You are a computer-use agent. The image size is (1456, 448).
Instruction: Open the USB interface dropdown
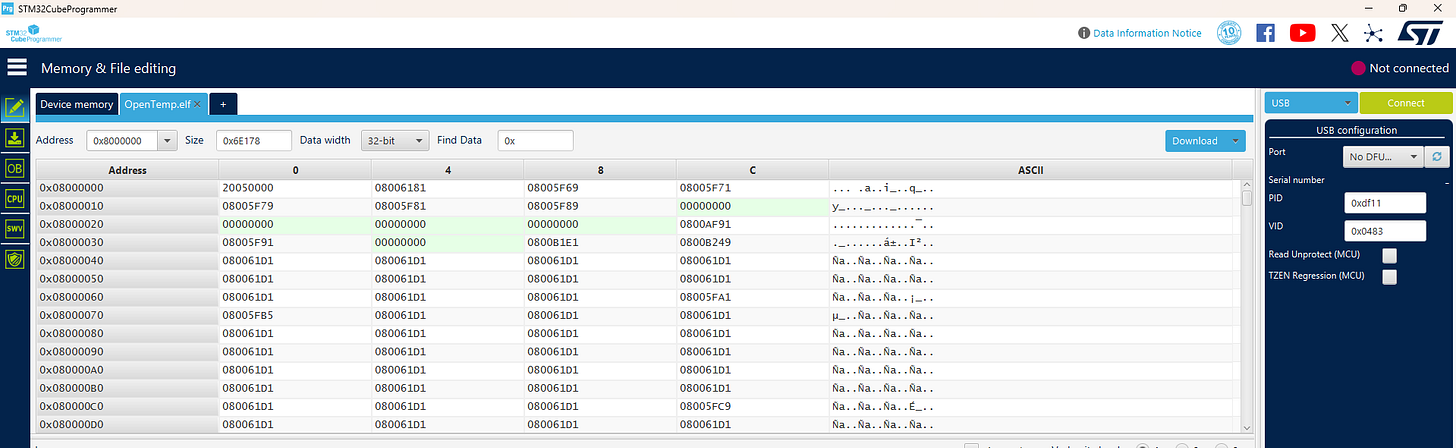1310,103
